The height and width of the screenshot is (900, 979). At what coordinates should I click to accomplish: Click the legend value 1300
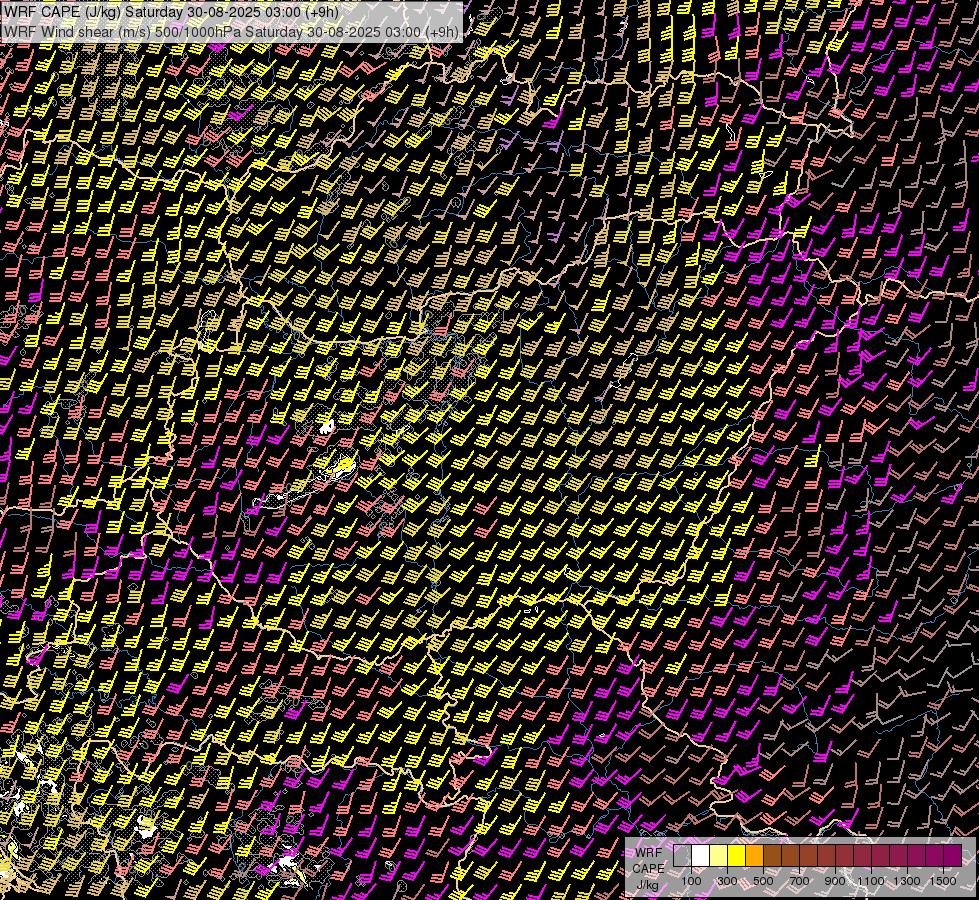907,881
